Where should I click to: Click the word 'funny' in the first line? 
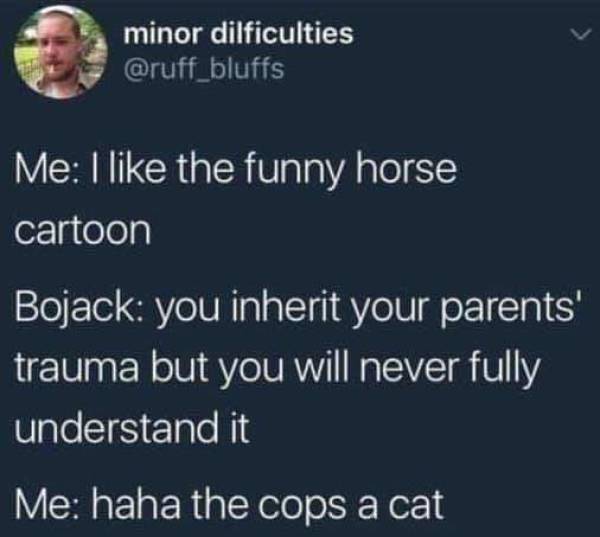pos(292,169)
